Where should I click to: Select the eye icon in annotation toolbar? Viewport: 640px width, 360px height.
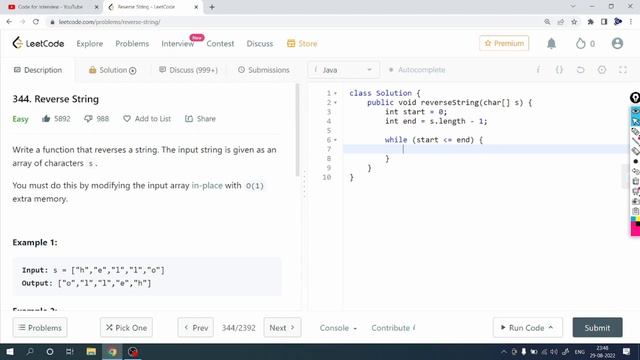636,111
